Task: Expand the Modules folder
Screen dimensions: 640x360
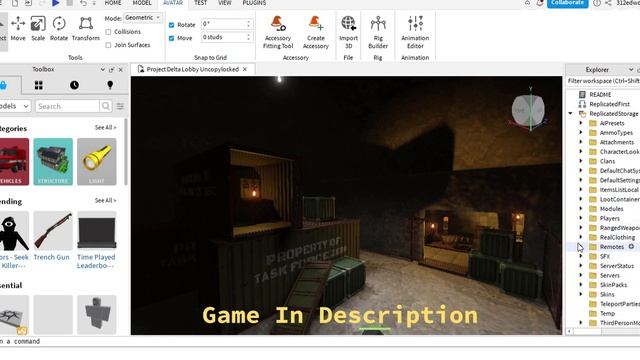Action: tap(581, 209)
